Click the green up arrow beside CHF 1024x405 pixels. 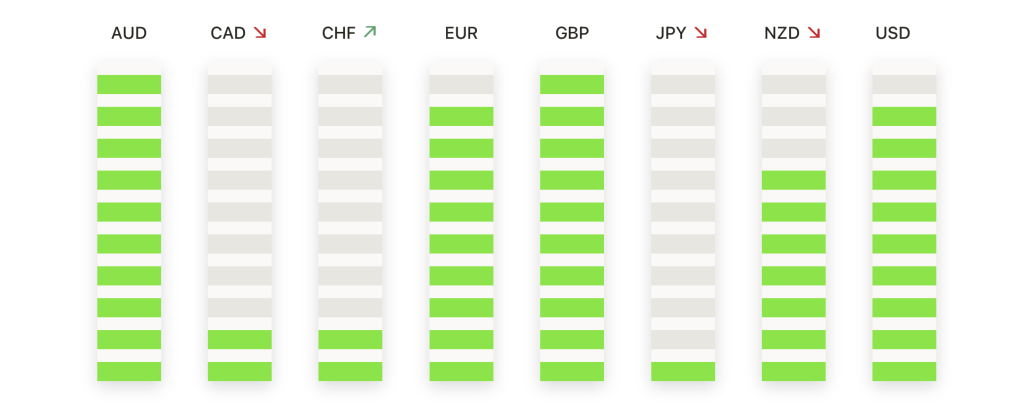point(370,33)
